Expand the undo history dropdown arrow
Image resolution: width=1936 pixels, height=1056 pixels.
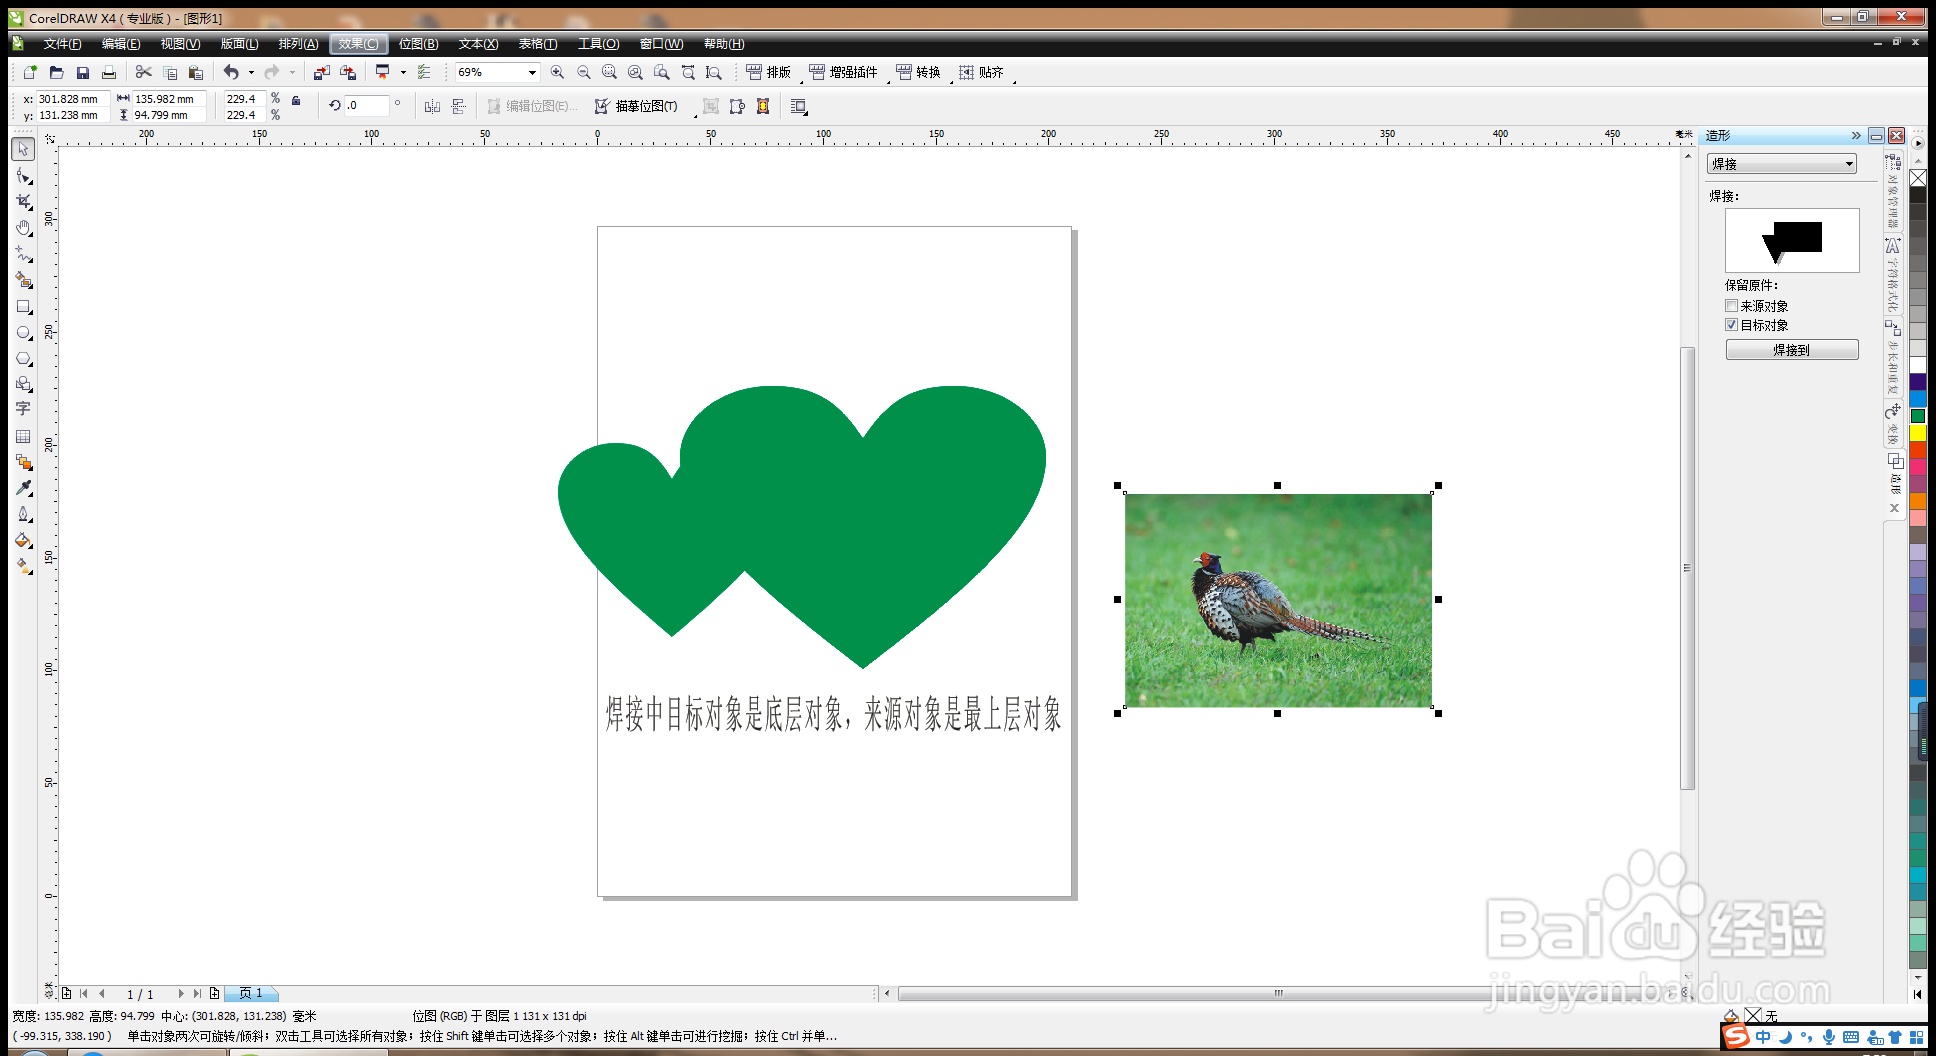[x=251, y=72]
